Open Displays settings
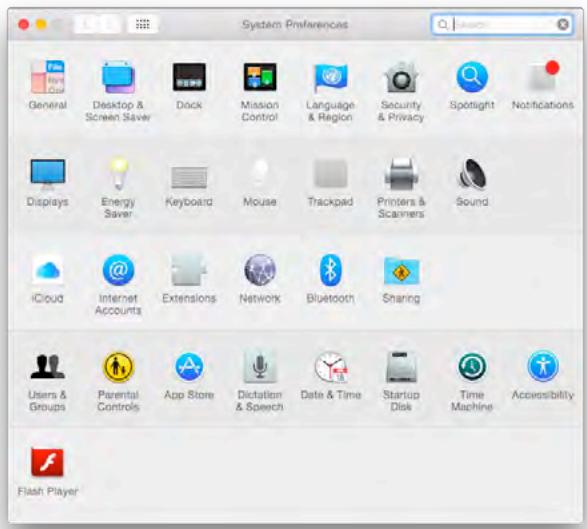The width and height of the screenshot is (587, 529). [x=48, y=174]
